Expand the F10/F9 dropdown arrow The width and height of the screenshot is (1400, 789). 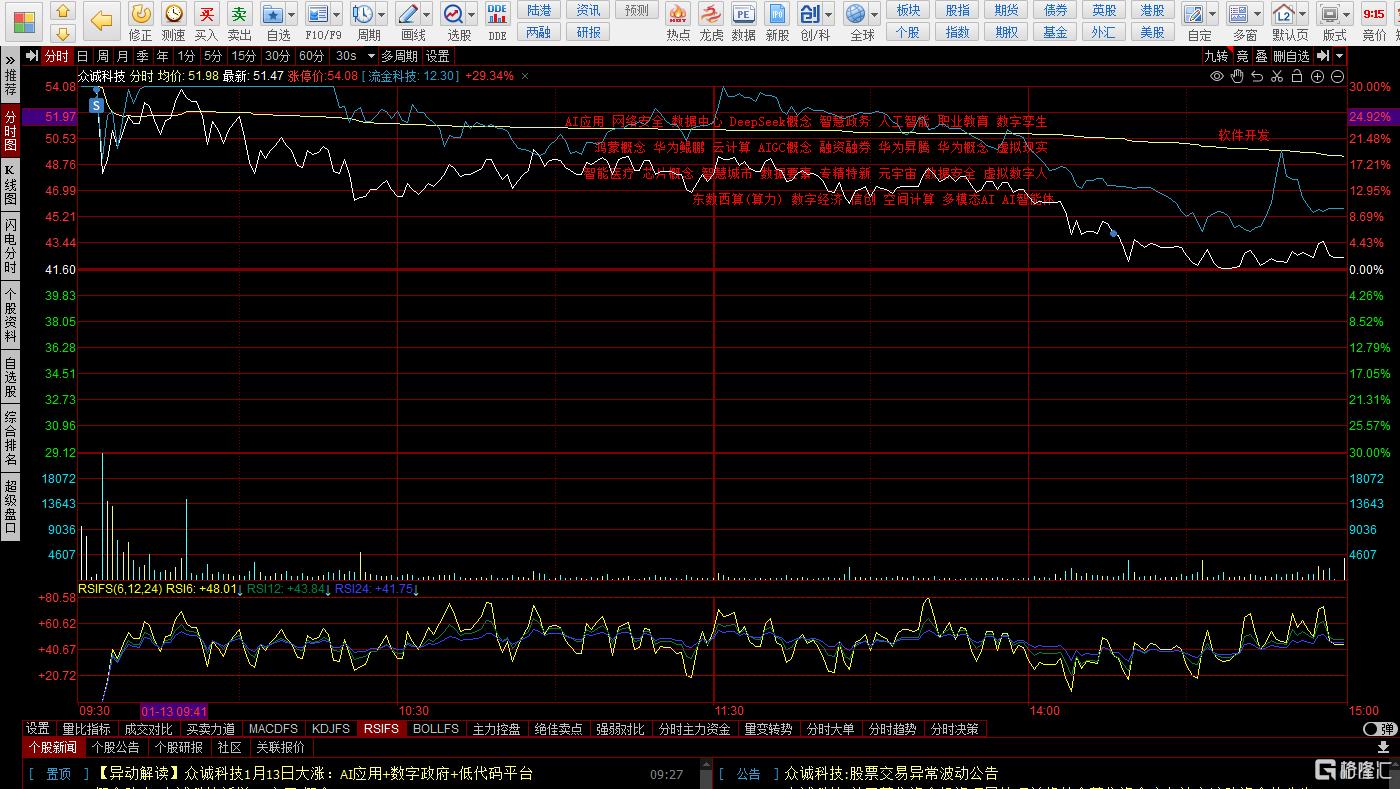click(337, 15)
